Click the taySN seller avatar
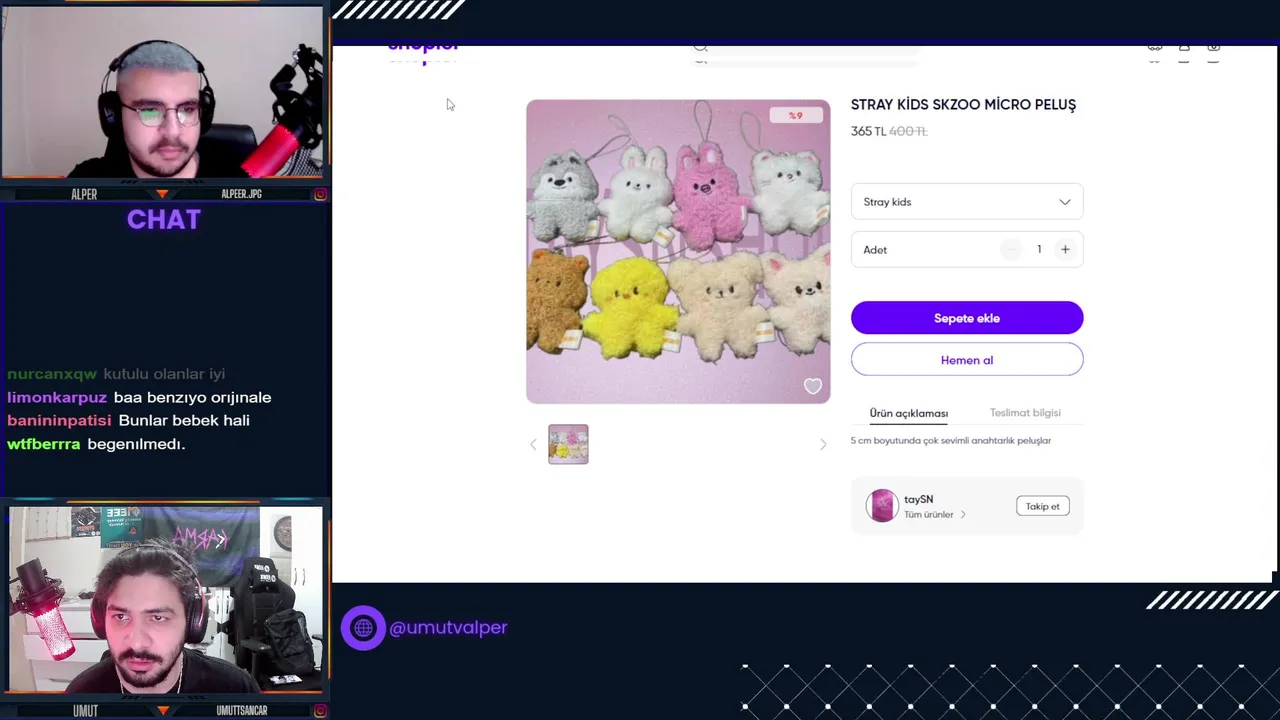The width and height of the screenshot is (1280, 720). (882, 506)
